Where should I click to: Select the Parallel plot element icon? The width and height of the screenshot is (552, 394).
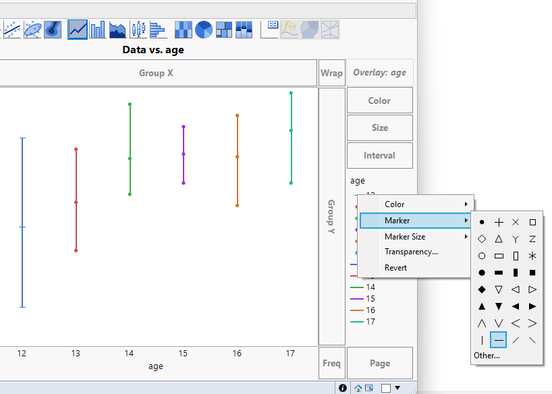pos(330,30)
